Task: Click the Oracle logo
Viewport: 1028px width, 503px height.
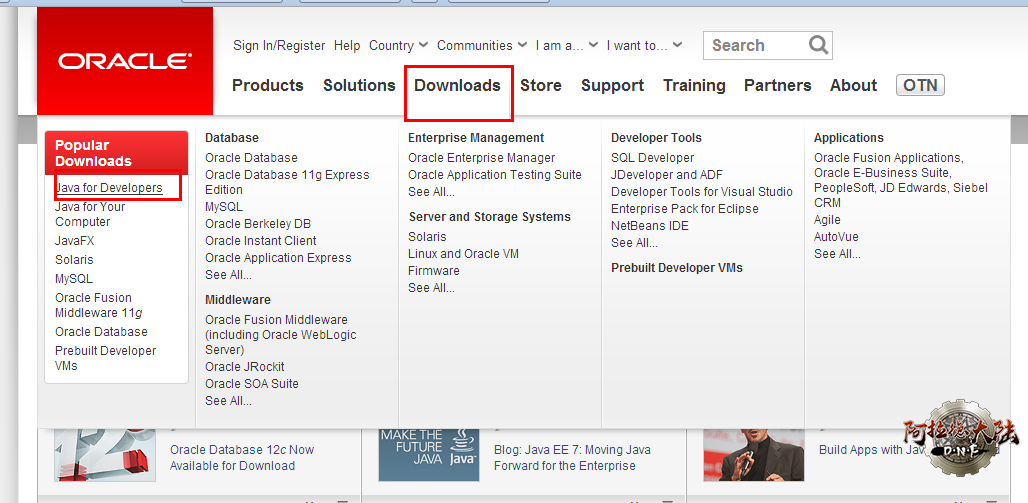Action: tap(125, 62)
